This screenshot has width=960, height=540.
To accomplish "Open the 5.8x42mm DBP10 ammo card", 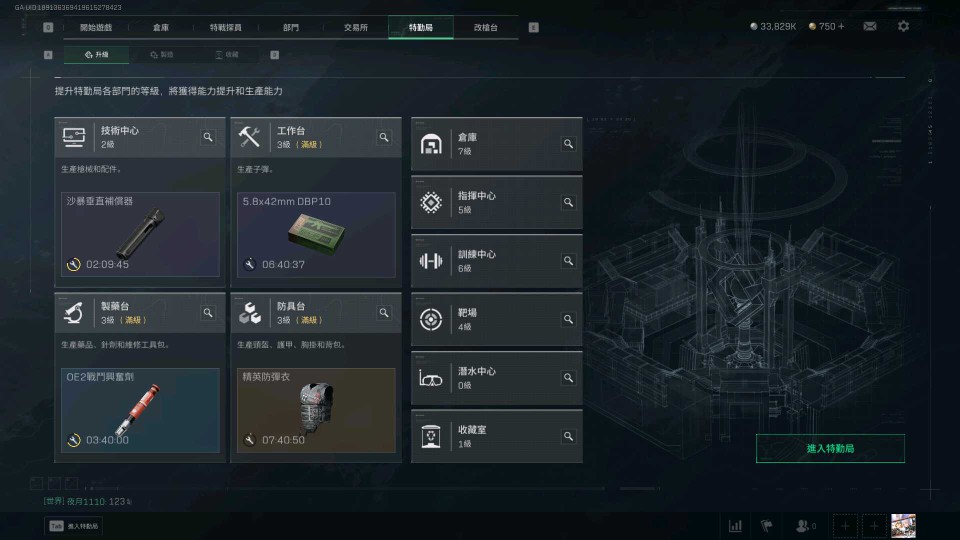I will click(316, 234).
